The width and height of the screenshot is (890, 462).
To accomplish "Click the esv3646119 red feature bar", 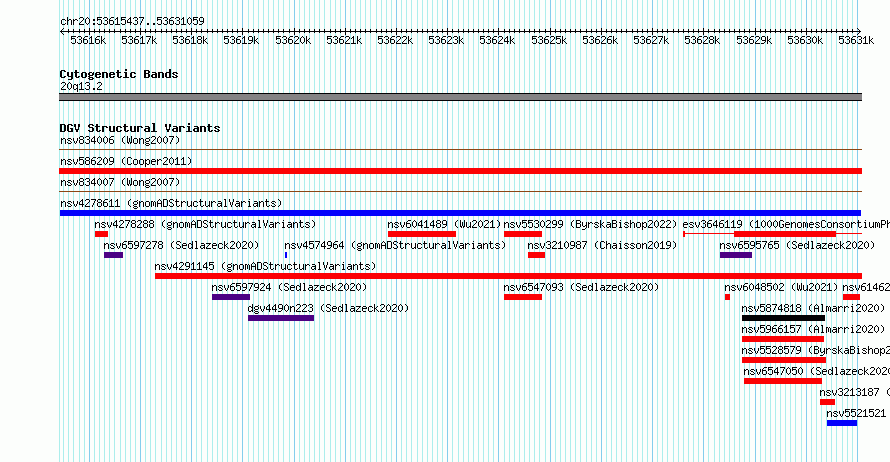I will tap(784, 234).
